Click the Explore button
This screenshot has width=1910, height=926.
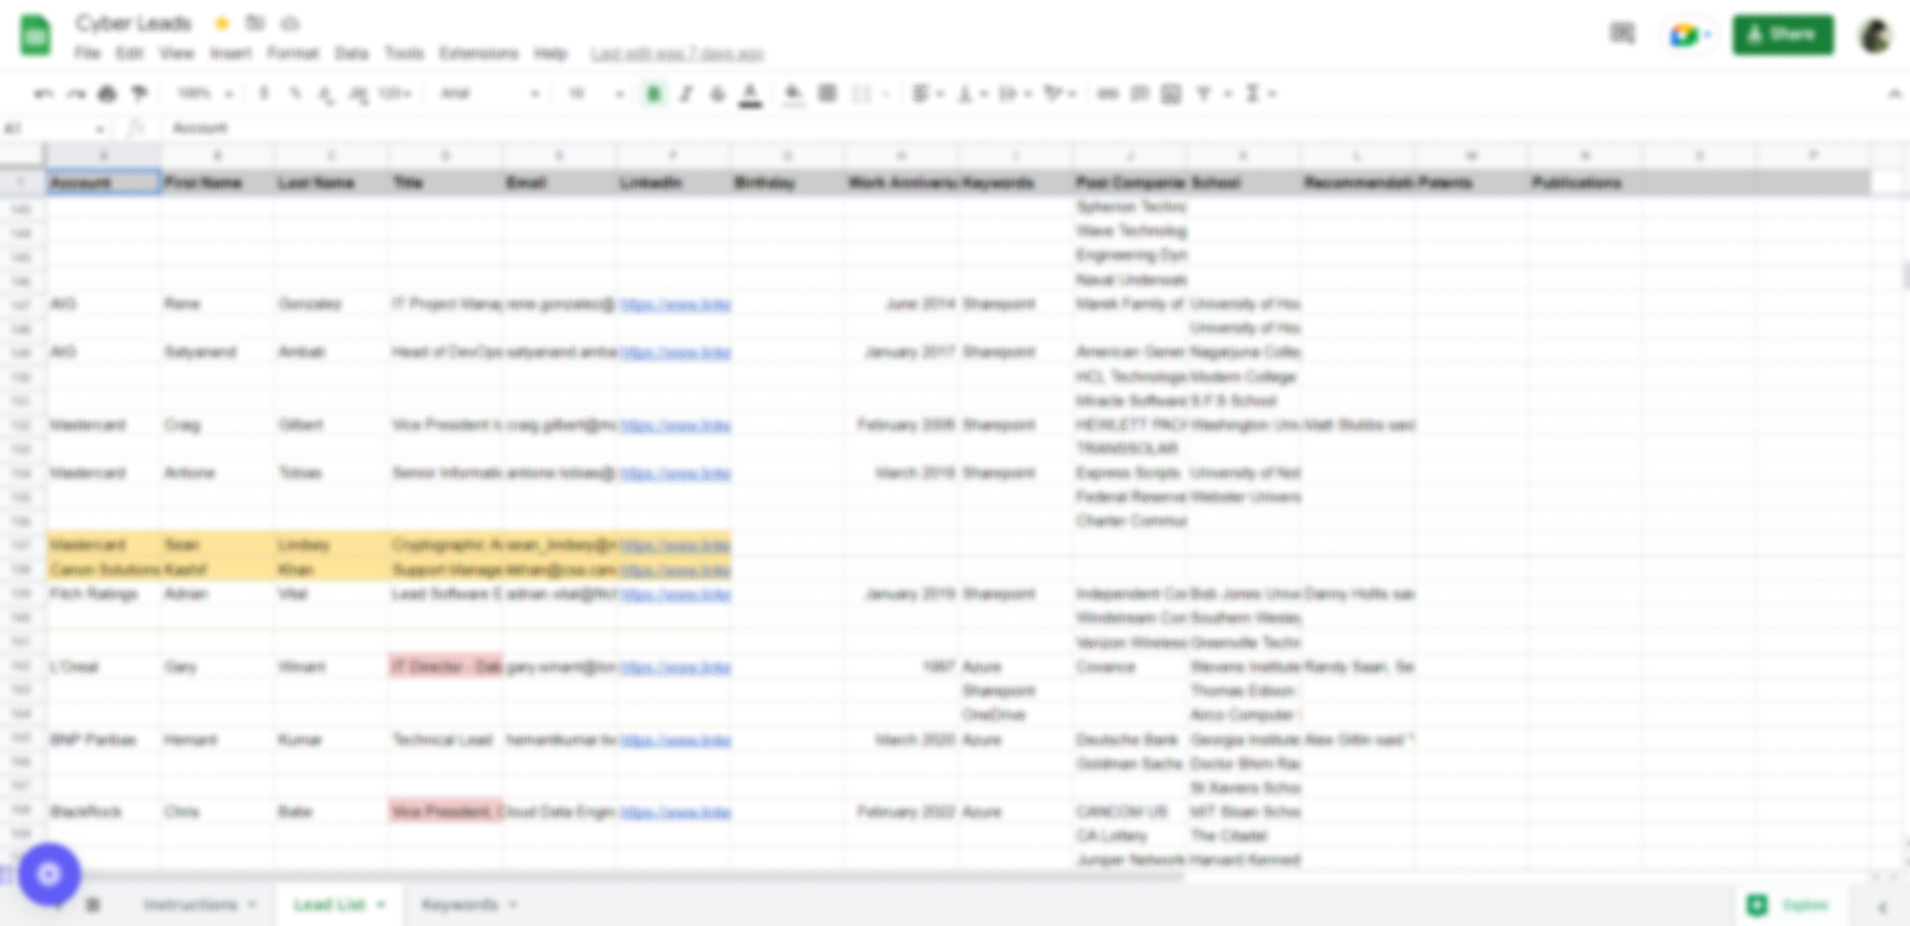pyautogui.click(x=1791, y=905)
